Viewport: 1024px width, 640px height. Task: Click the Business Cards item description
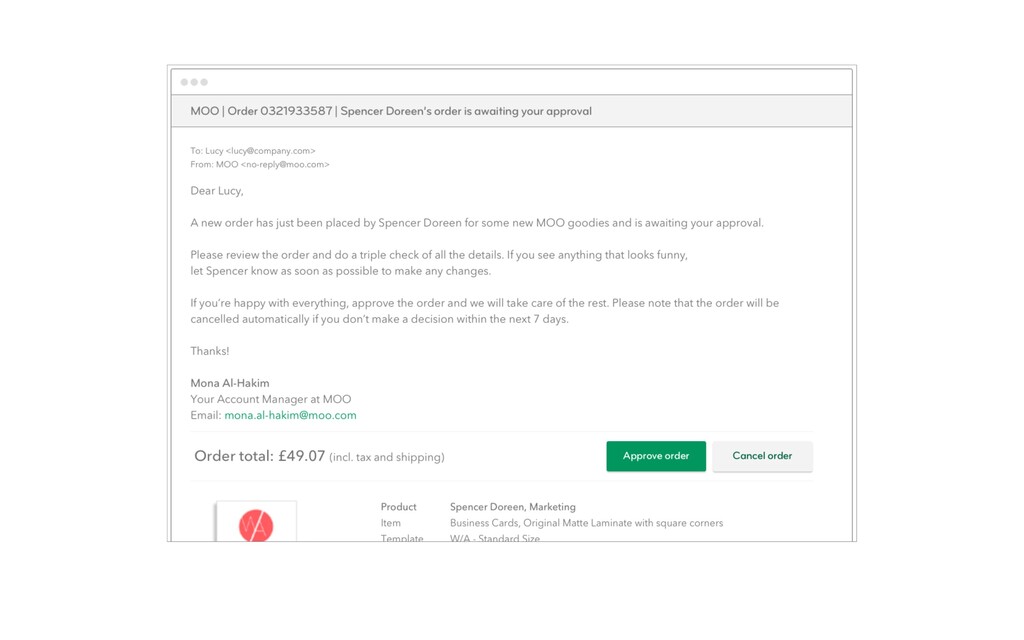pos(586,523)
